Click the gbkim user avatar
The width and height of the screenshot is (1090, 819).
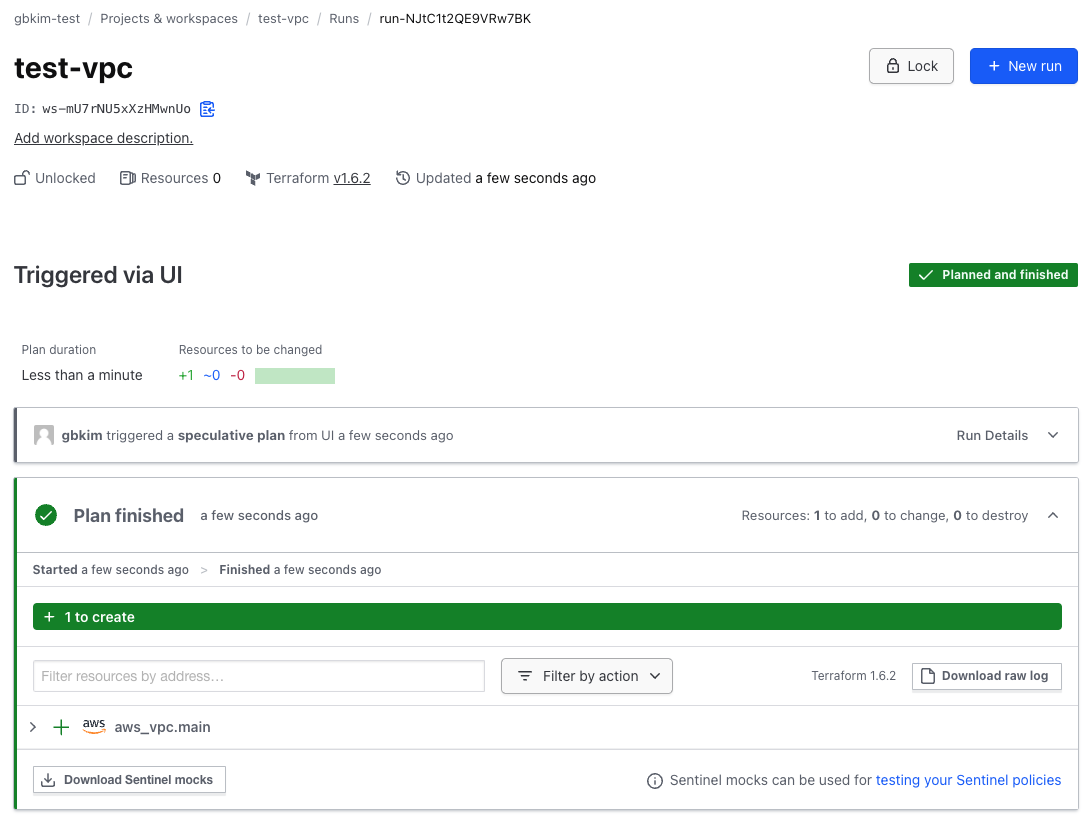point(44,435)
